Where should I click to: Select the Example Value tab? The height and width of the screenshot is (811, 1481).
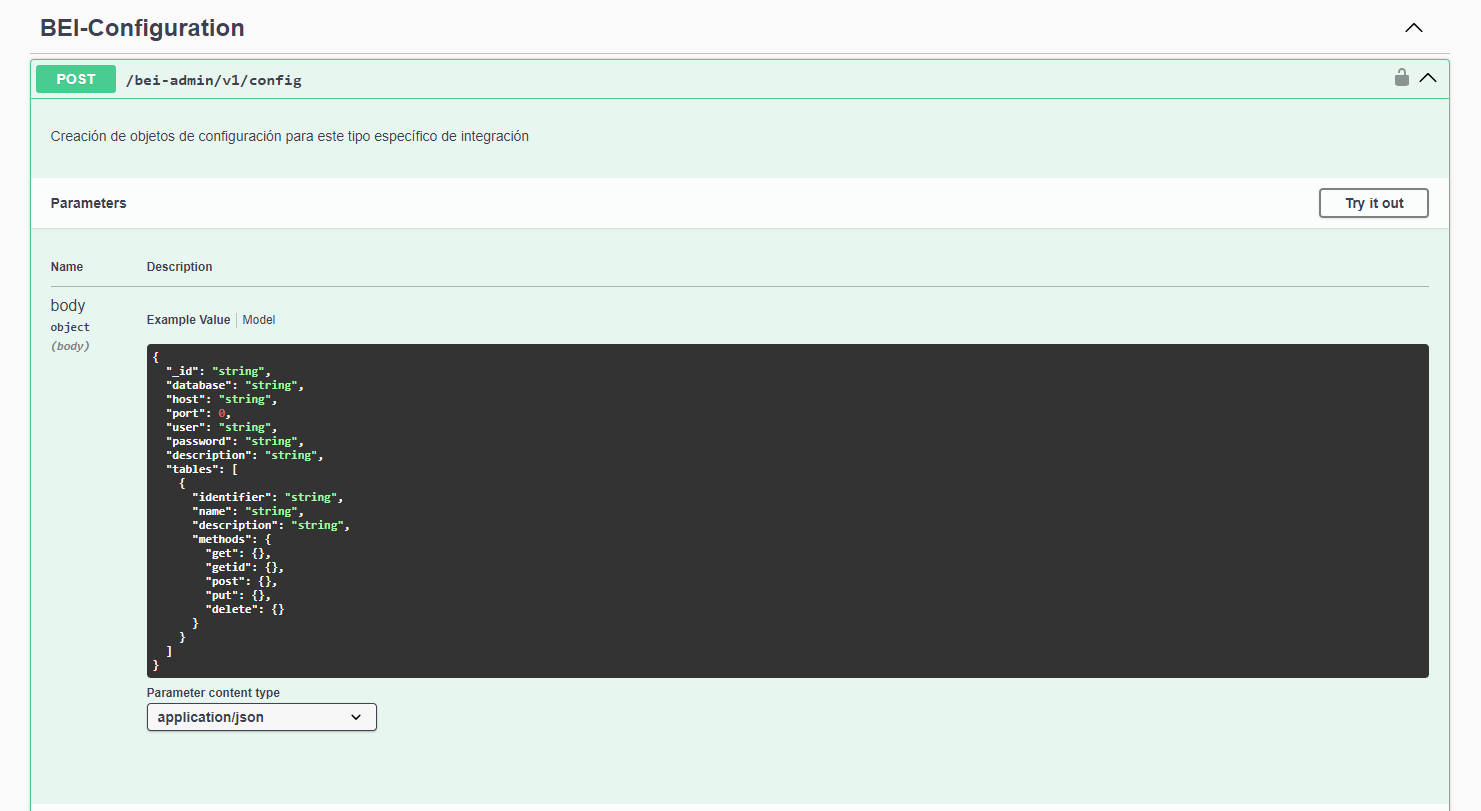click(x=188, y=319)
